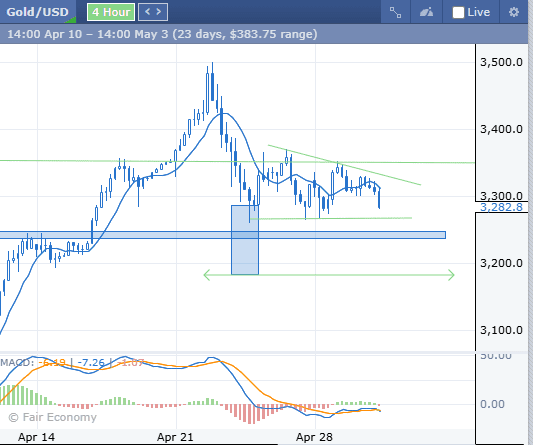Change the 4 Hour timeframe

pyautogui.click(x=111, y=12)
